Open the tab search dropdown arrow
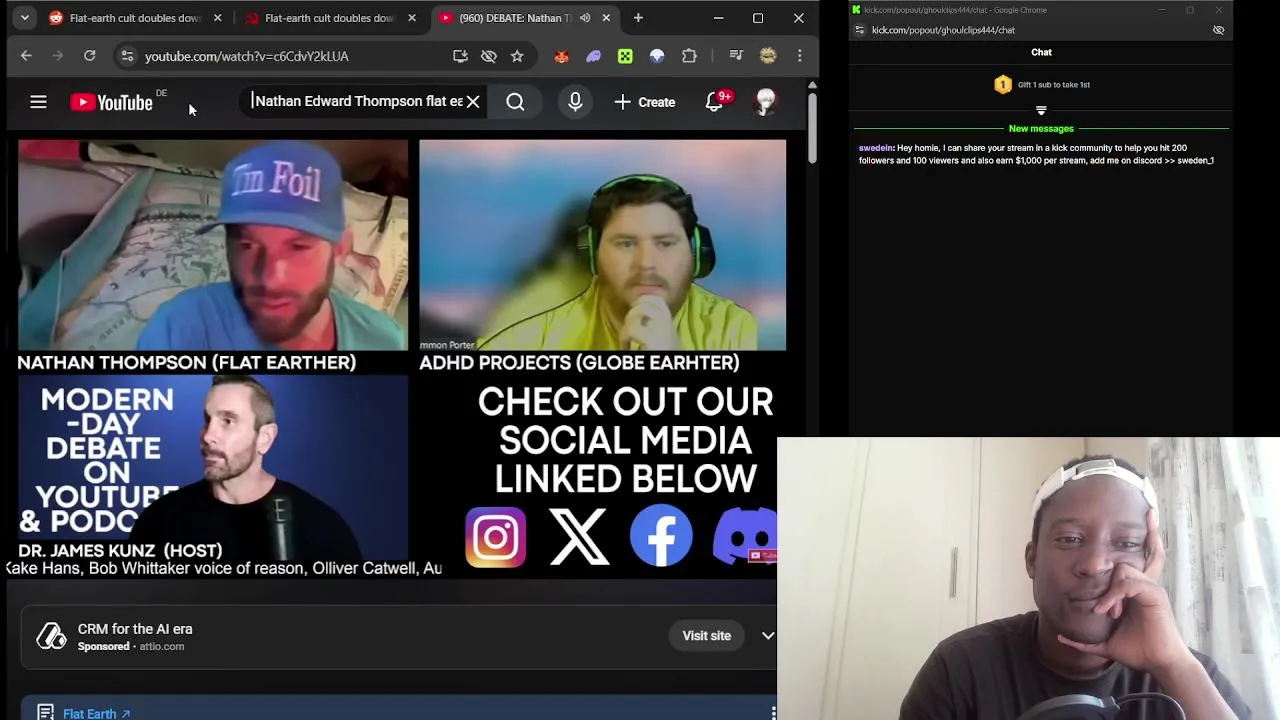The image size is (1280, 720). click(24, 18)
